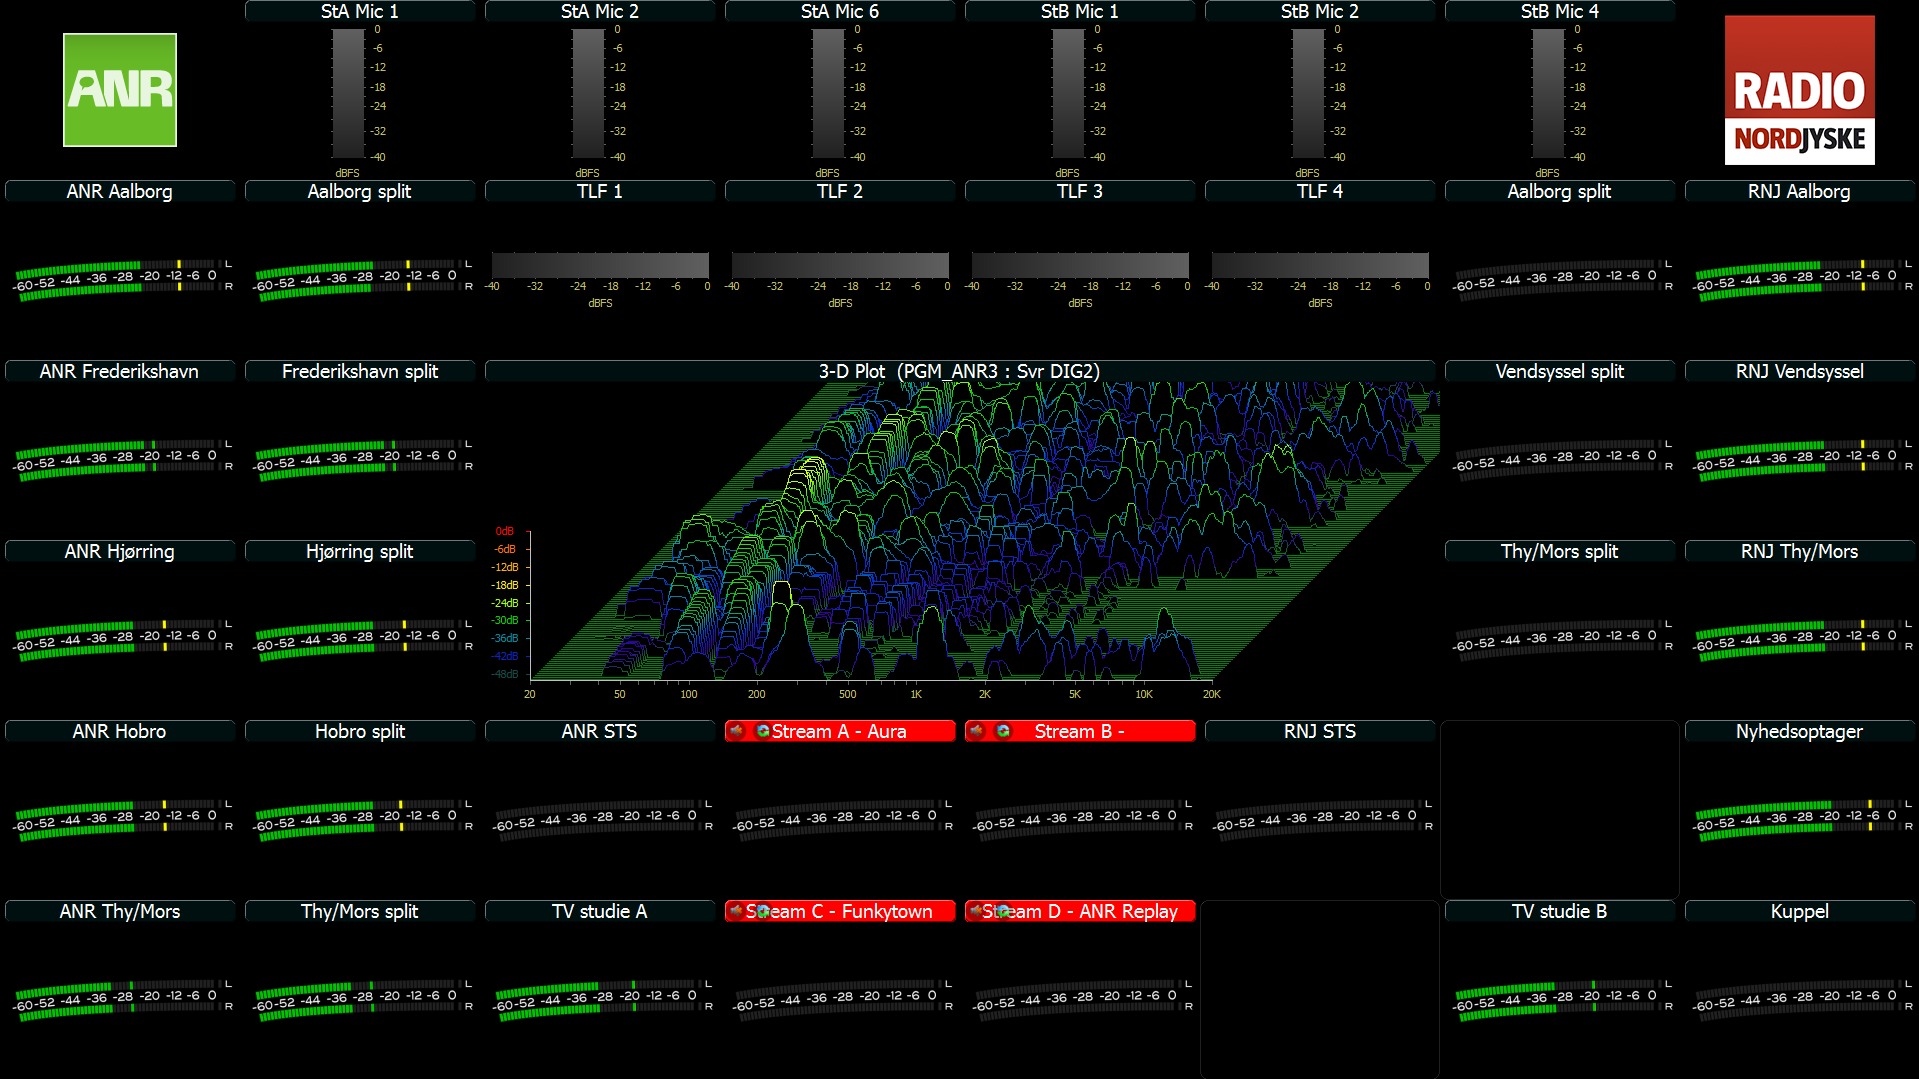Viewport: 1919px width, 1079px height.
Task: Click the refresh icon on Stream C
Action: click(763, 911)
